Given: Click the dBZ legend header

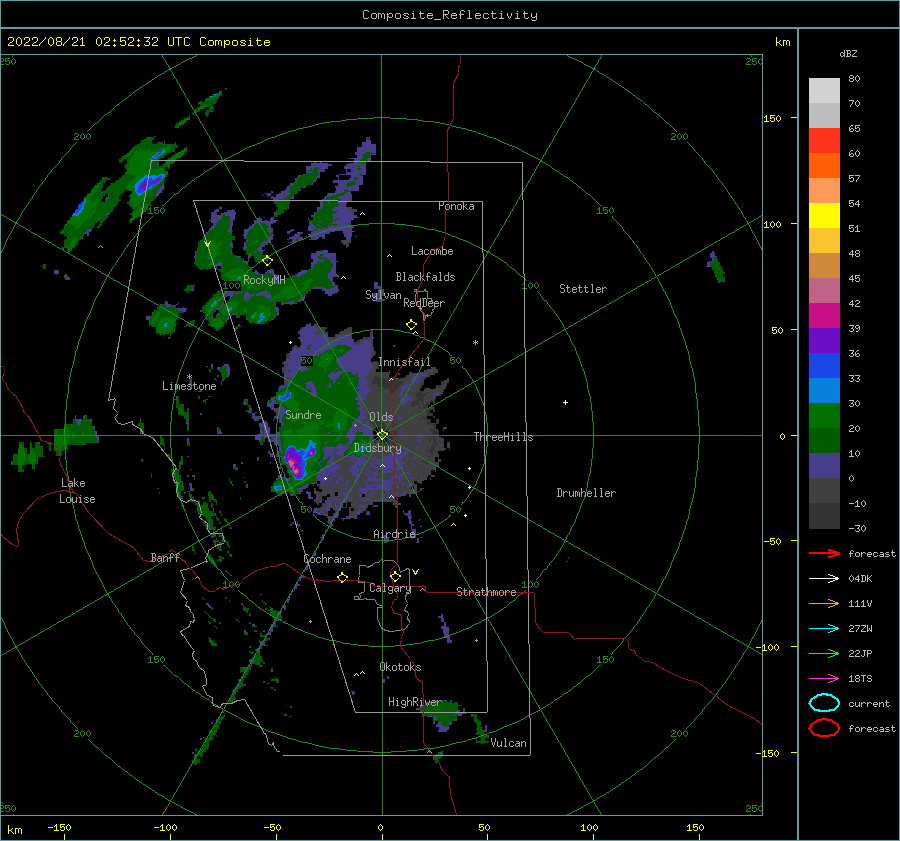Looking at the screenshot, I should point(848,53).
